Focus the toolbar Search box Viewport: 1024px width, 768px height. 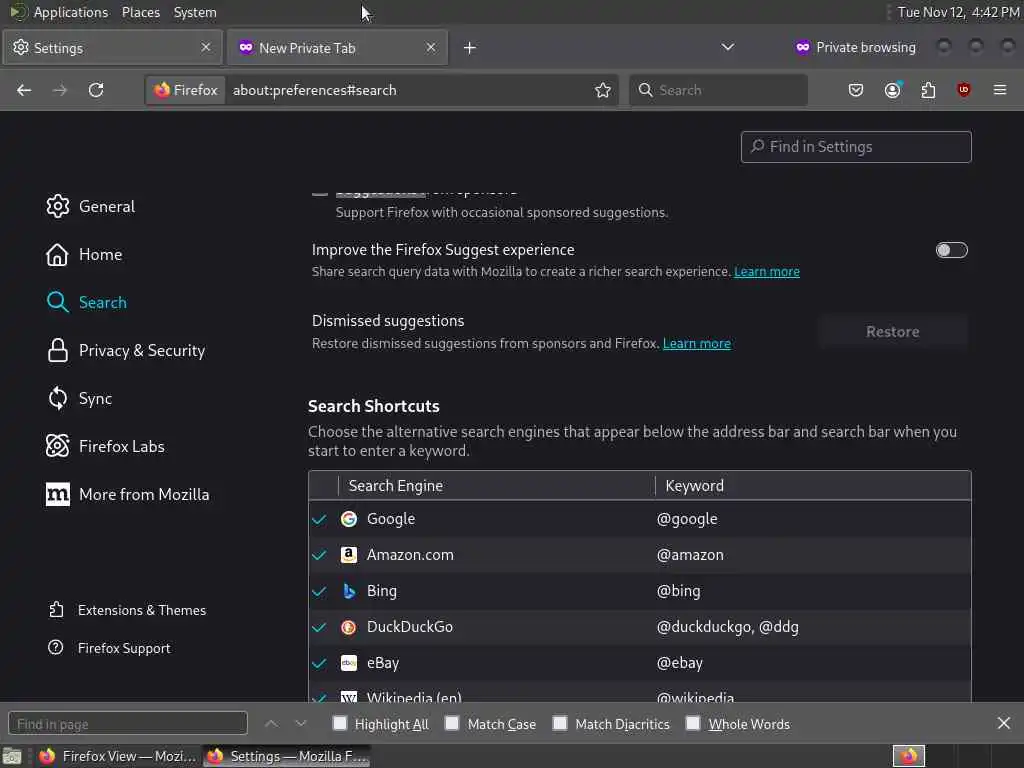coord(718,90)
